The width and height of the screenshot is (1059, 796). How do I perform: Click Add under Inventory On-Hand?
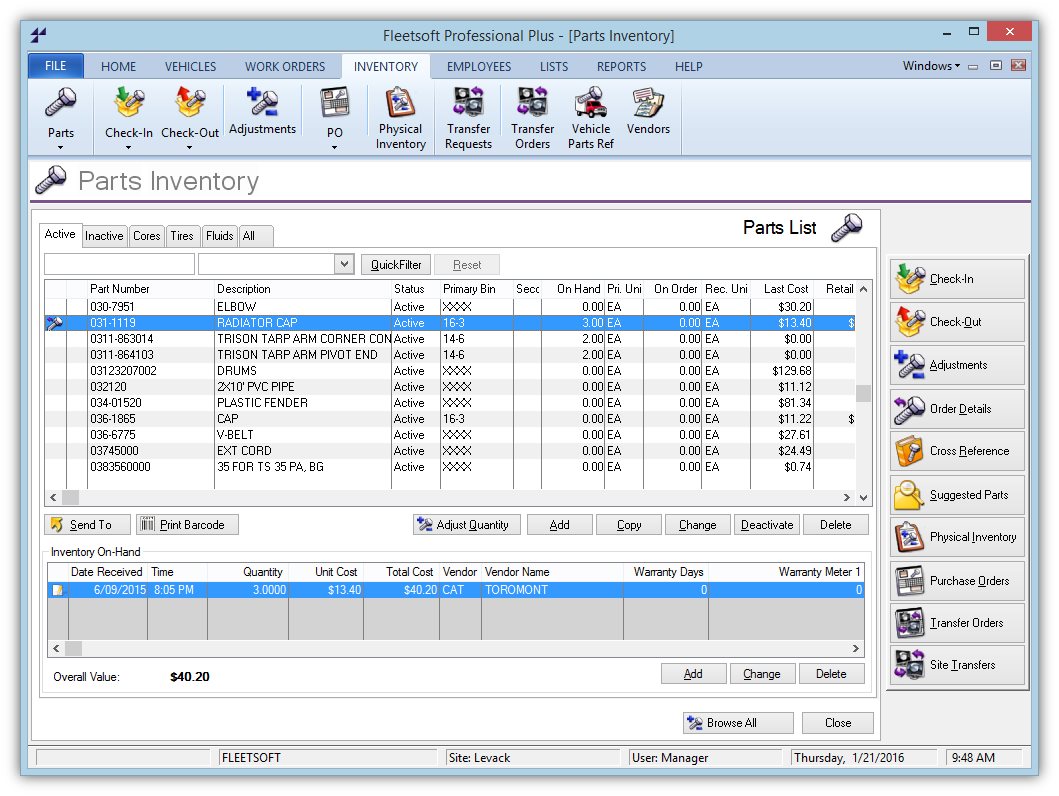(x=694, y=674)
